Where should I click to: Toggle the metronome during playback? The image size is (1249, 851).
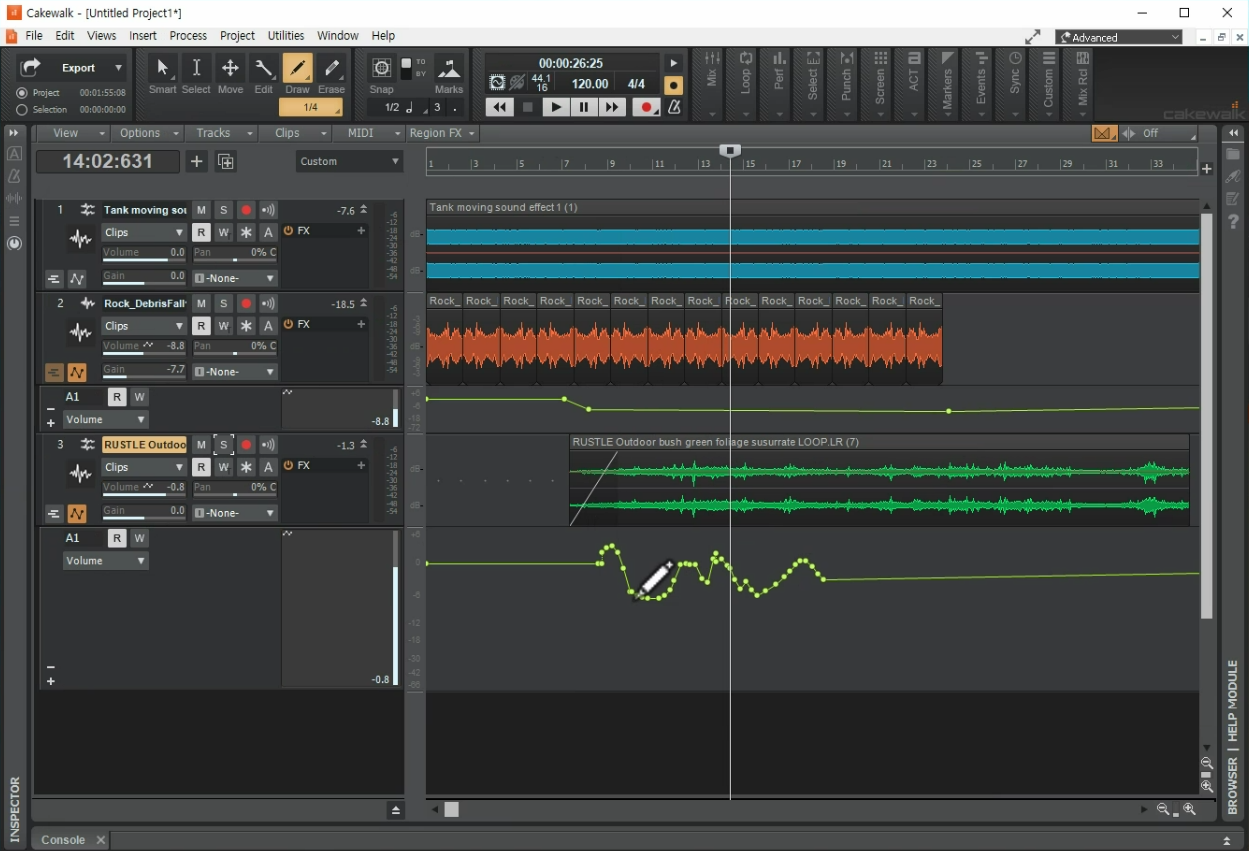(674, 107)
